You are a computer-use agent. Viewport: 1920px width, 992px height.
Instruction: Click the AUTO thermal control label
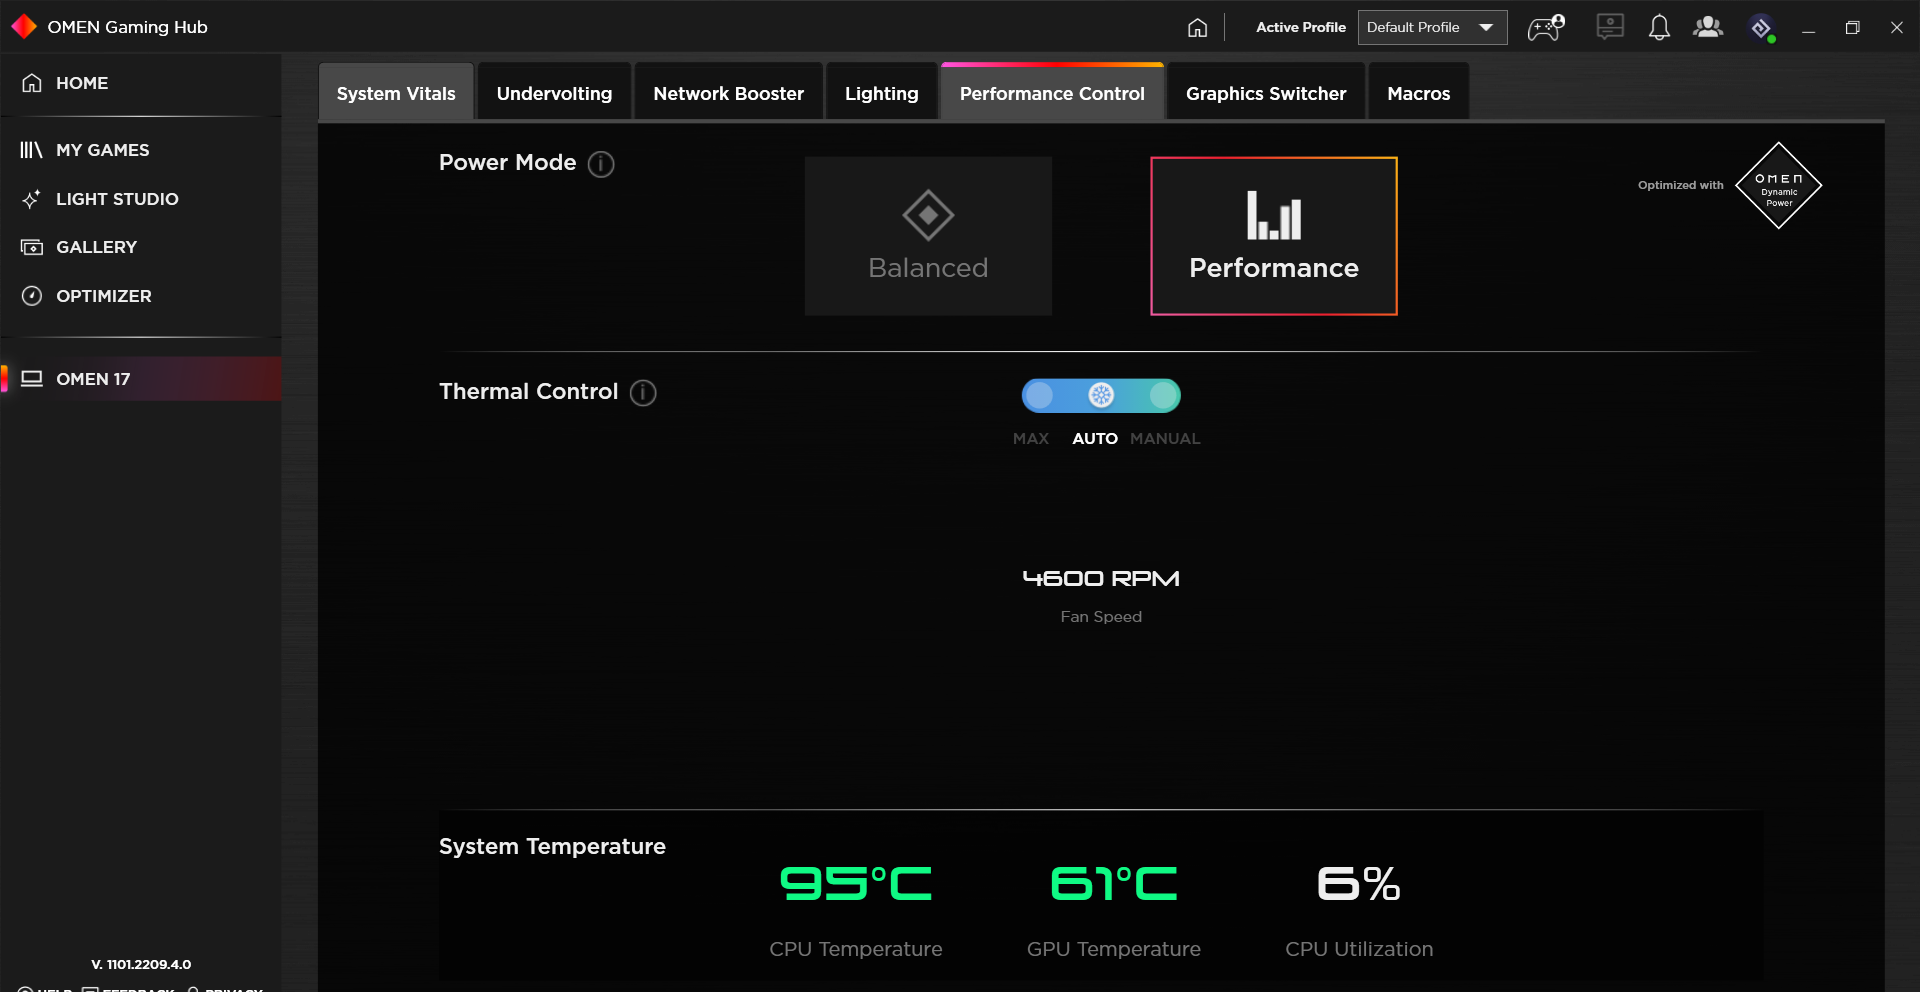pyautogui.click(x=1095, y=439)
